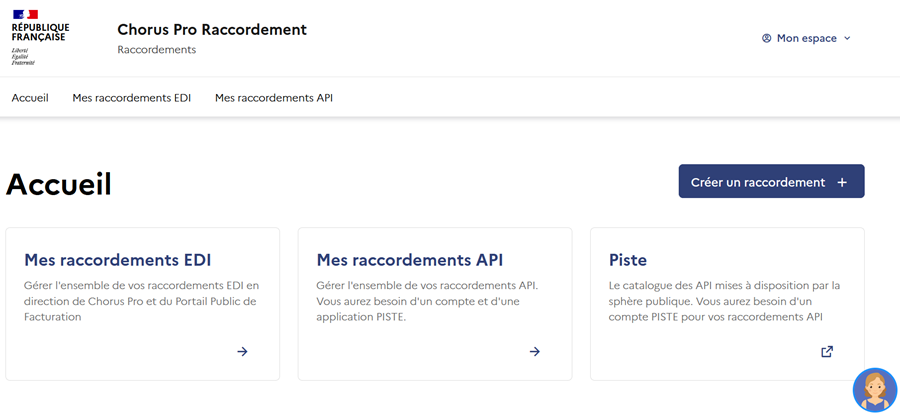This screenshot has height=414, width=900.
Task: Open the Mes raccordements EDI card title
Action: [118, 260]
